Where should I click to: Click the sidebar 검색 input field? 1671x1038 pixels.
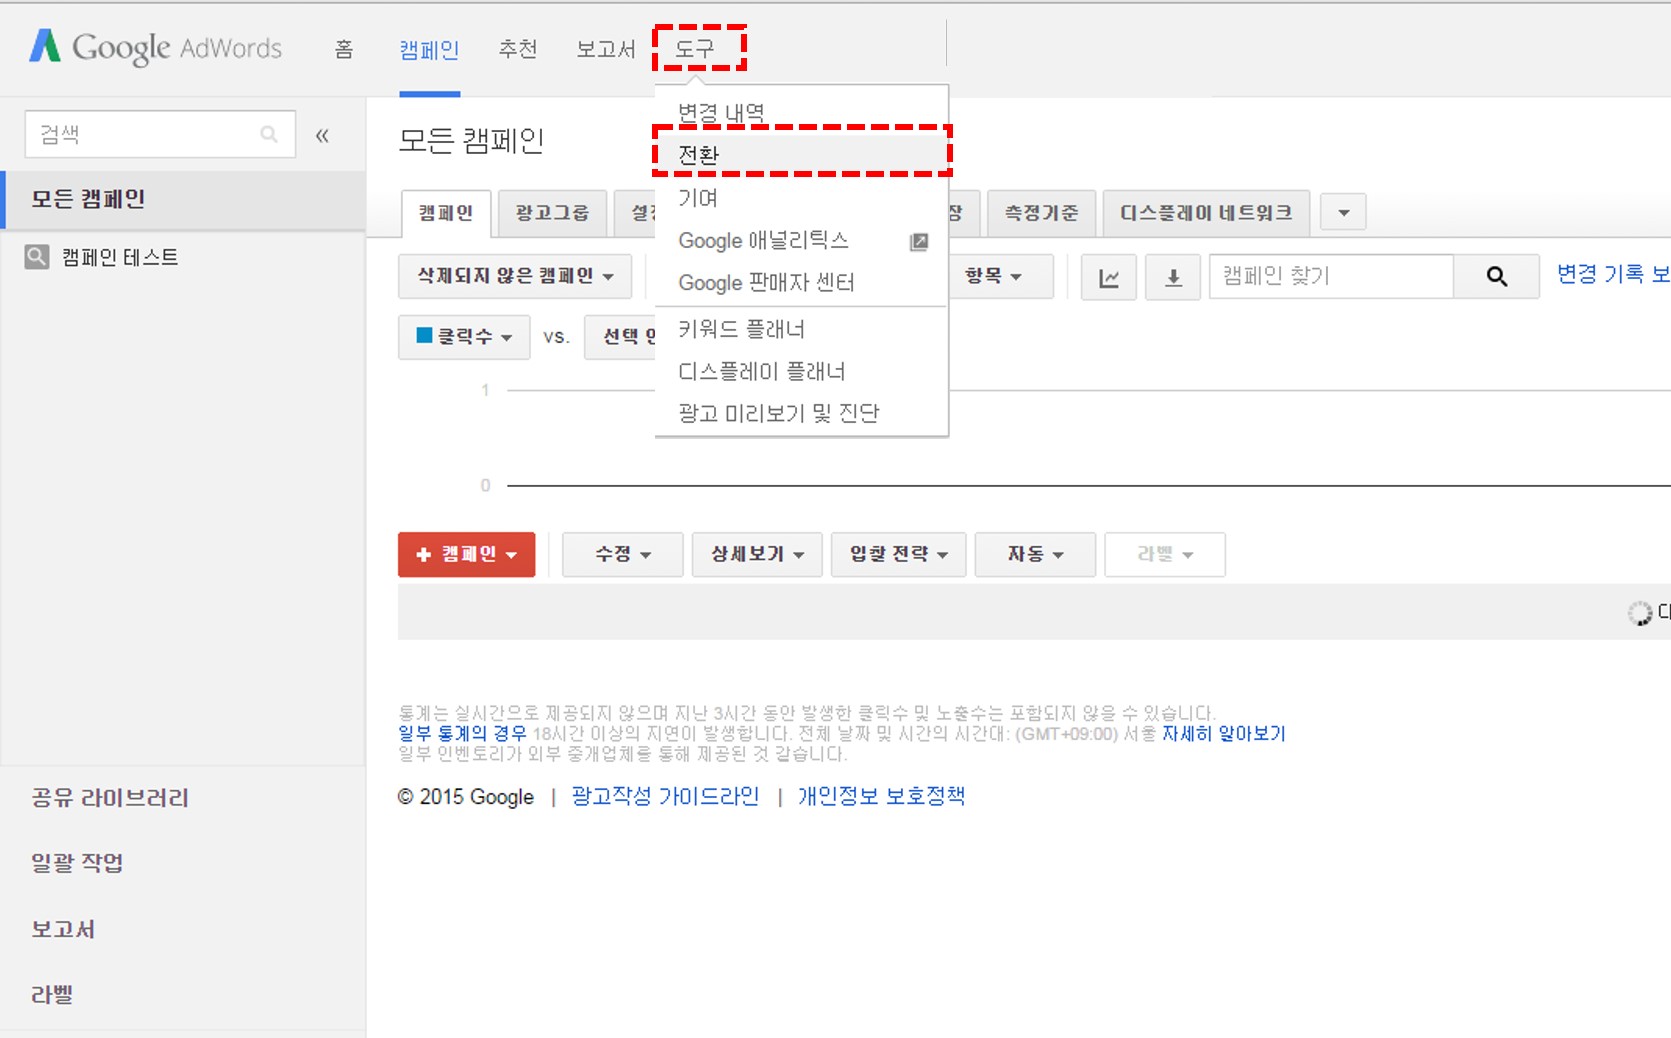160,134
